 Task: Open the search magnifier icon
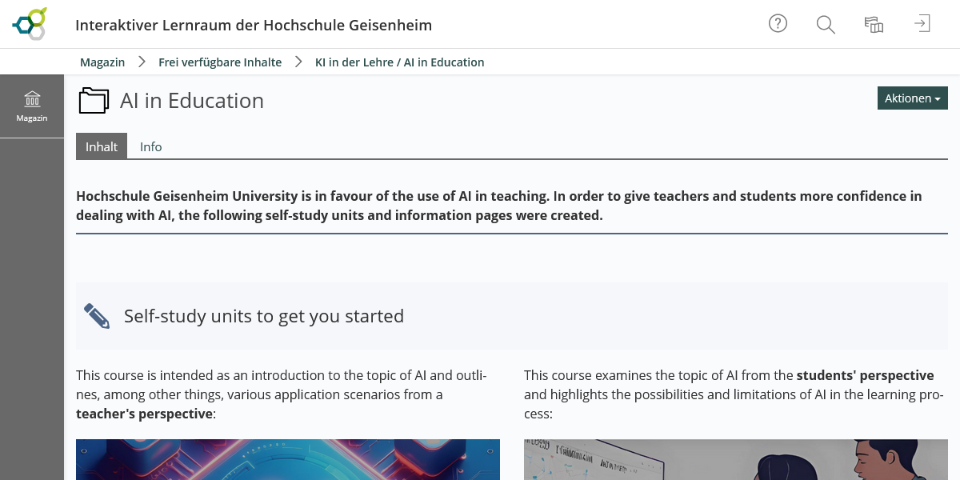[x=825, y=24]
